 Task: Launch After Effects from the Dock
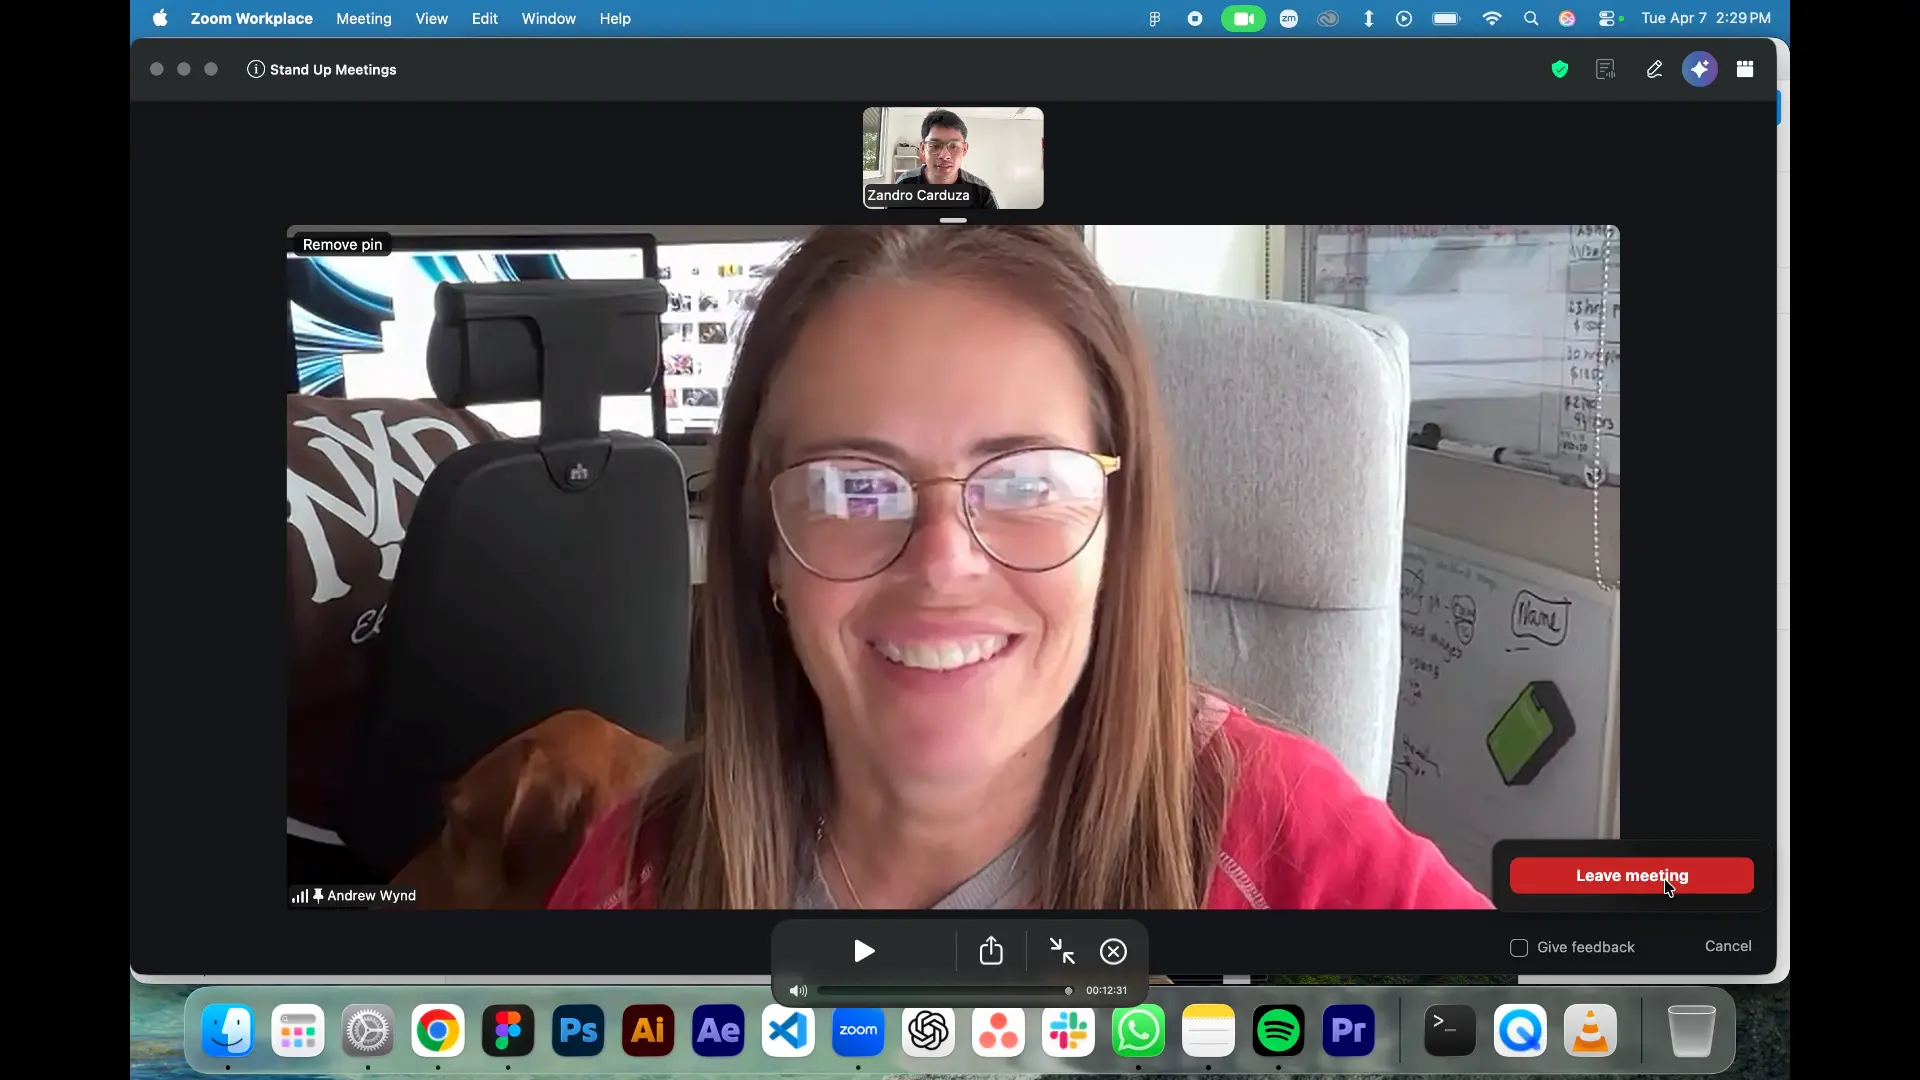(x=718, y=1031)
